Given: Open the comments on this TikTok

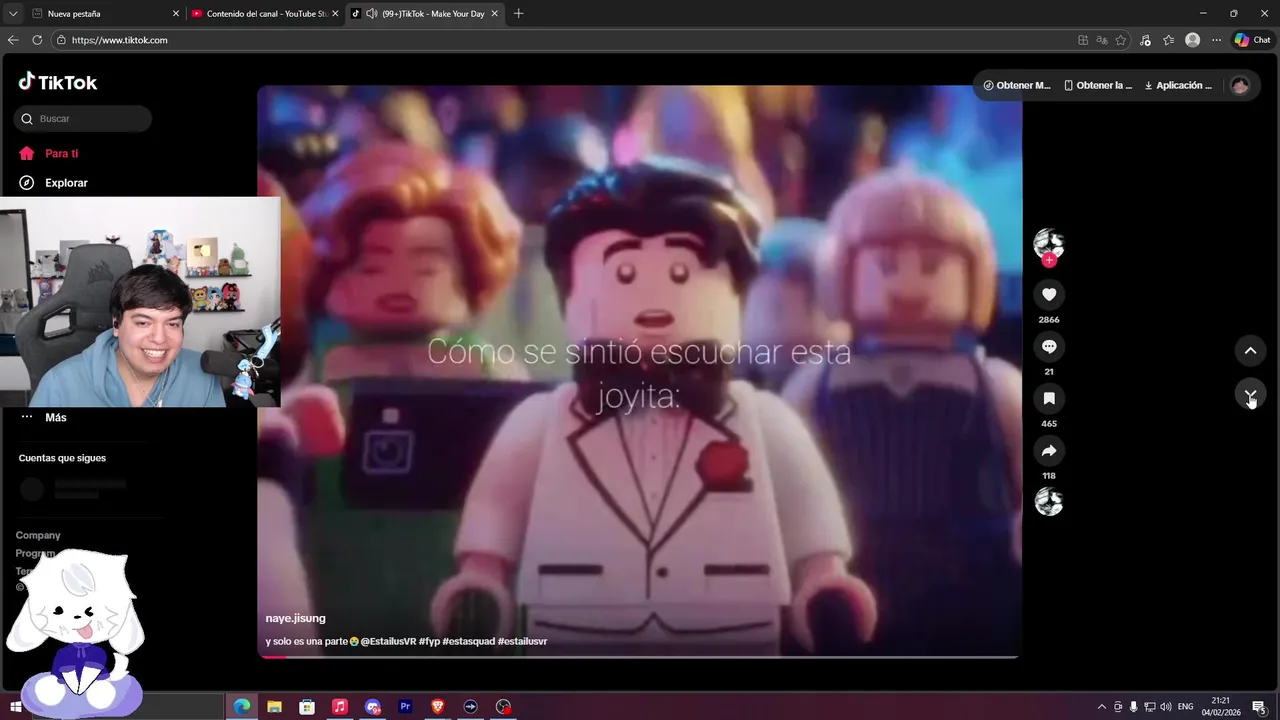Looking at the screenshot, I should coord(1049,346).
